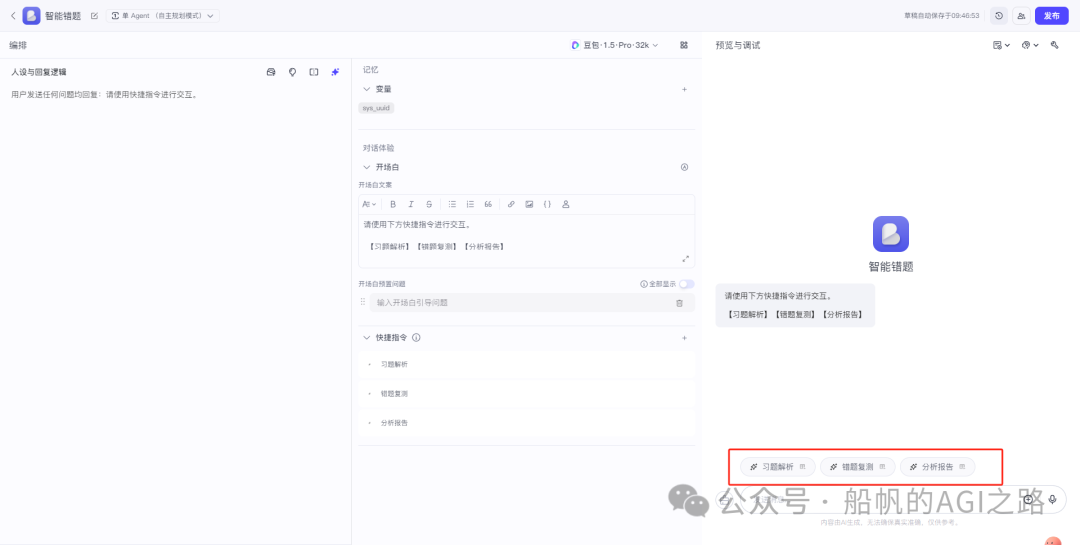
Task: Open the 单 Agent mode dropdown
Action: [x=163, y=15]
